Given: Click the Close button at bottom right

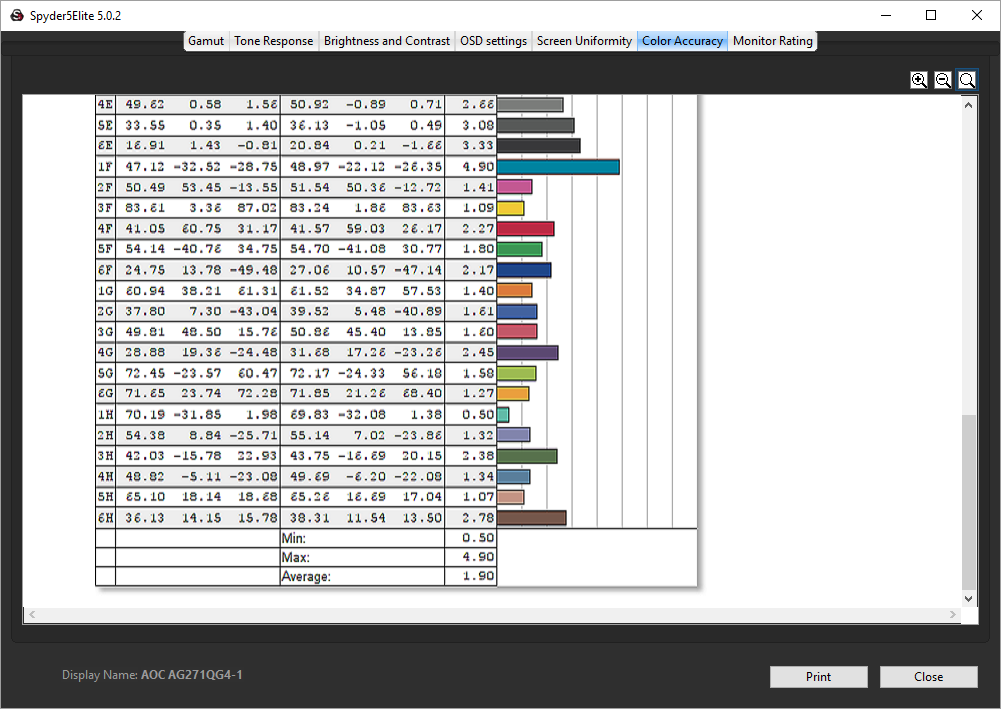Looking at the screenshot, I should [928, 677].
